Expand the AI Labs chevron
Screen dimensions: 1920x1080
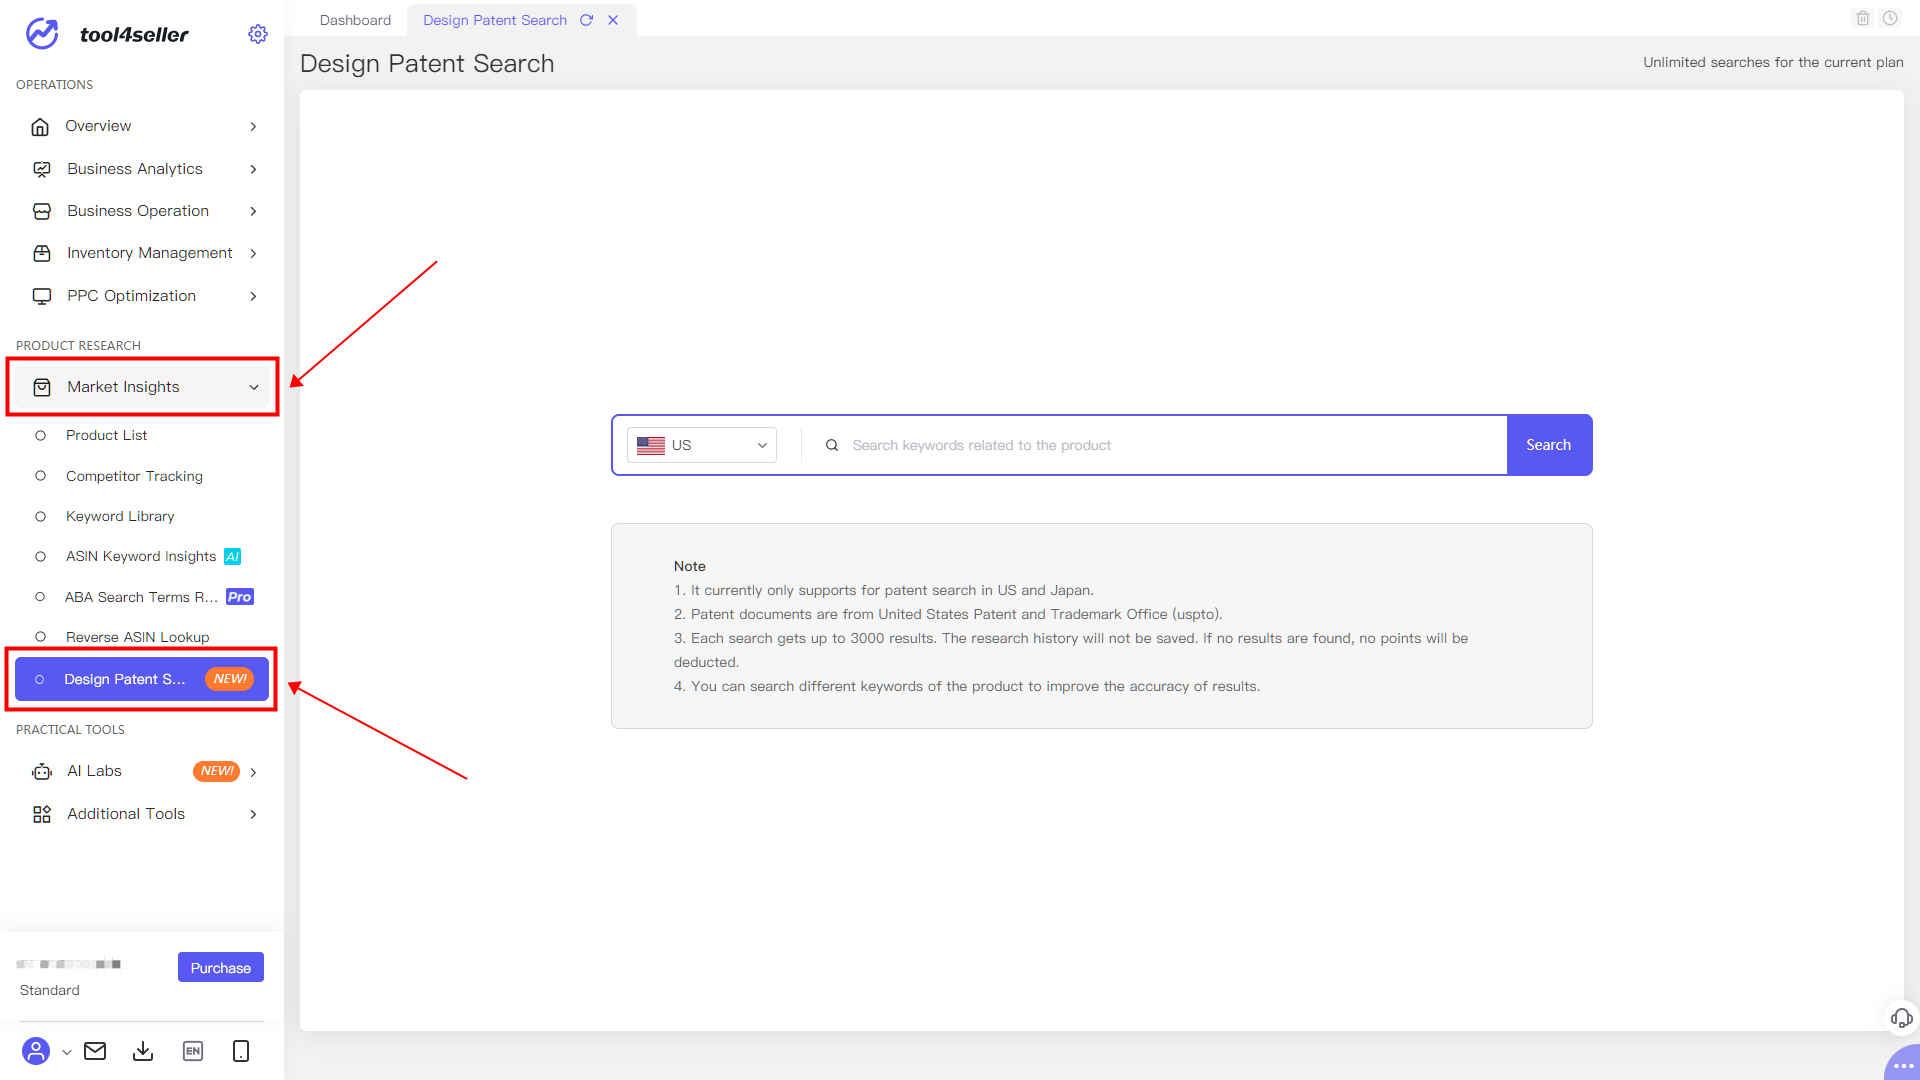pos(254,772)
